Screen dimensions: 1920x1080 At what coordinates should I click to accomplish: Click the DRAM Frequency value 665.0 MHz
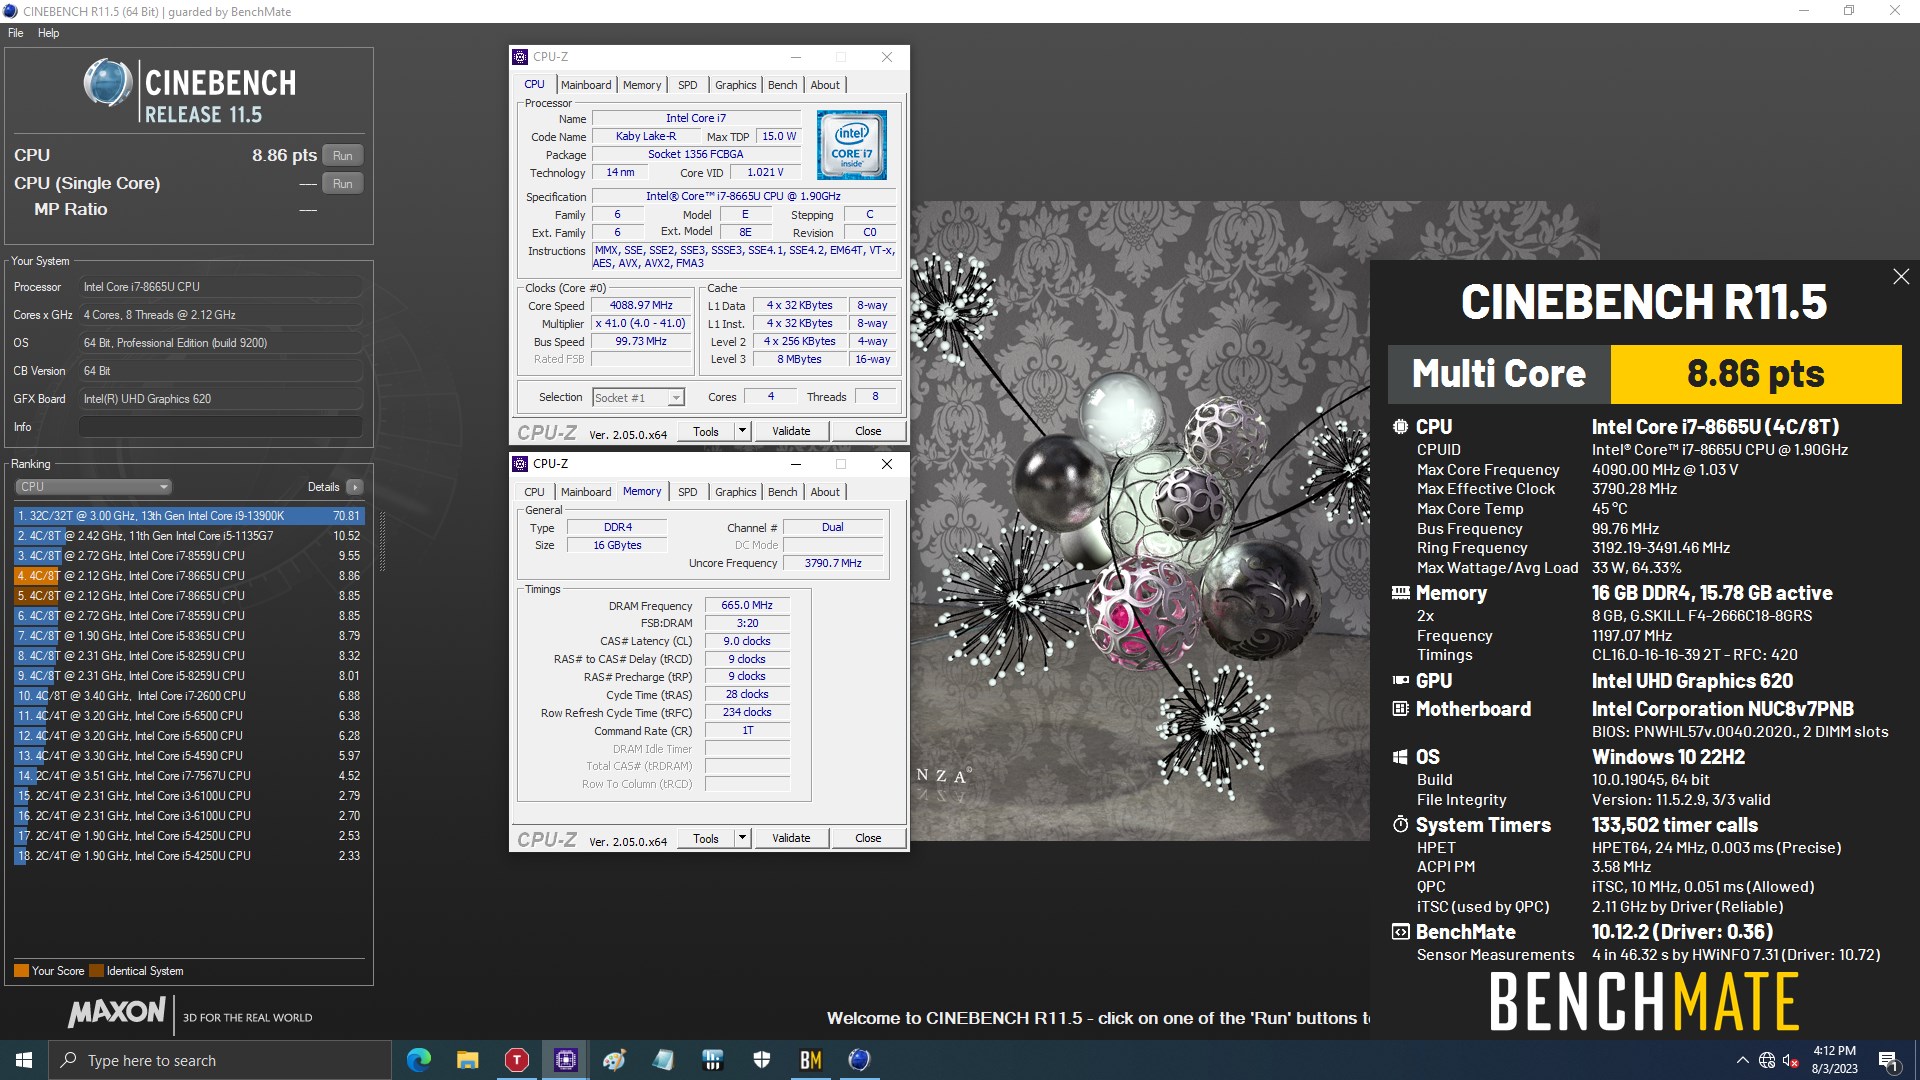click(747, 605)
